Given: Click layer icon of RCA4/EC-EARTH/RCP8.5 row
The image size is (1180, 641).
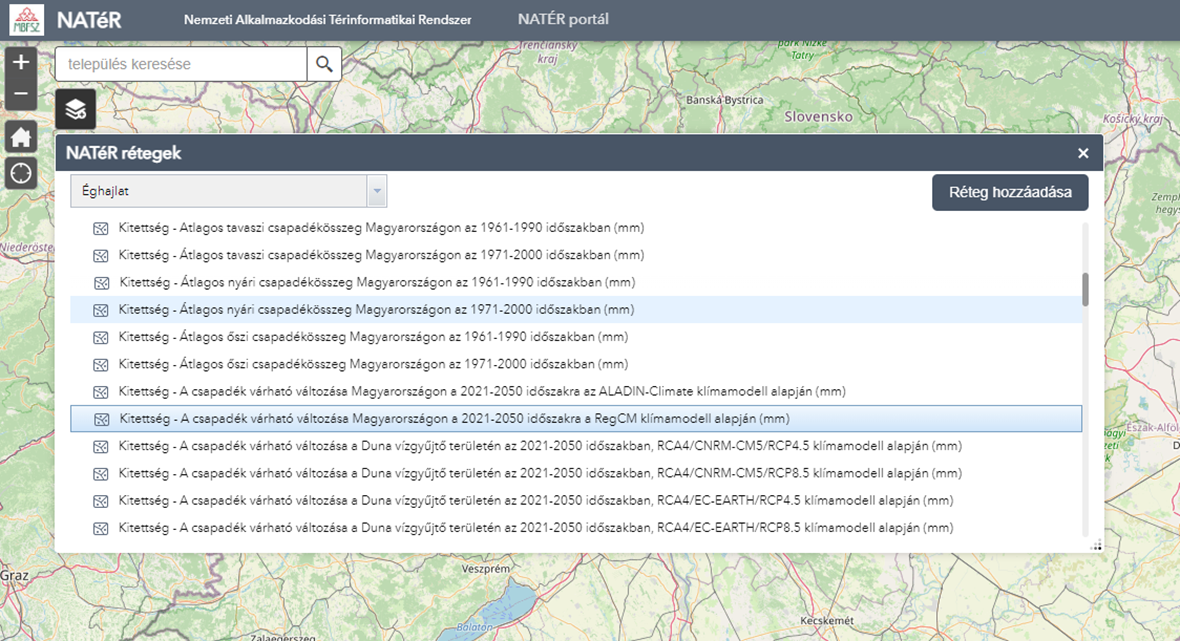Looking at the screenshot, I should pyautogui.click(x=100, y=529).
